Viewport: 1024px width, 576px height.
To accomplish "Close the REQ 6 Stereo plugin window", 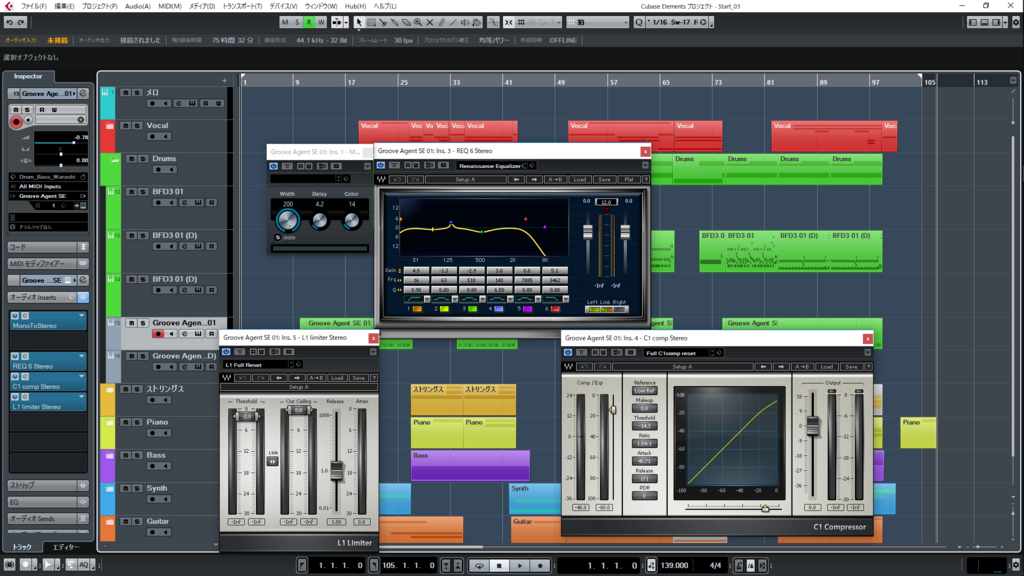I will (645, 152).
